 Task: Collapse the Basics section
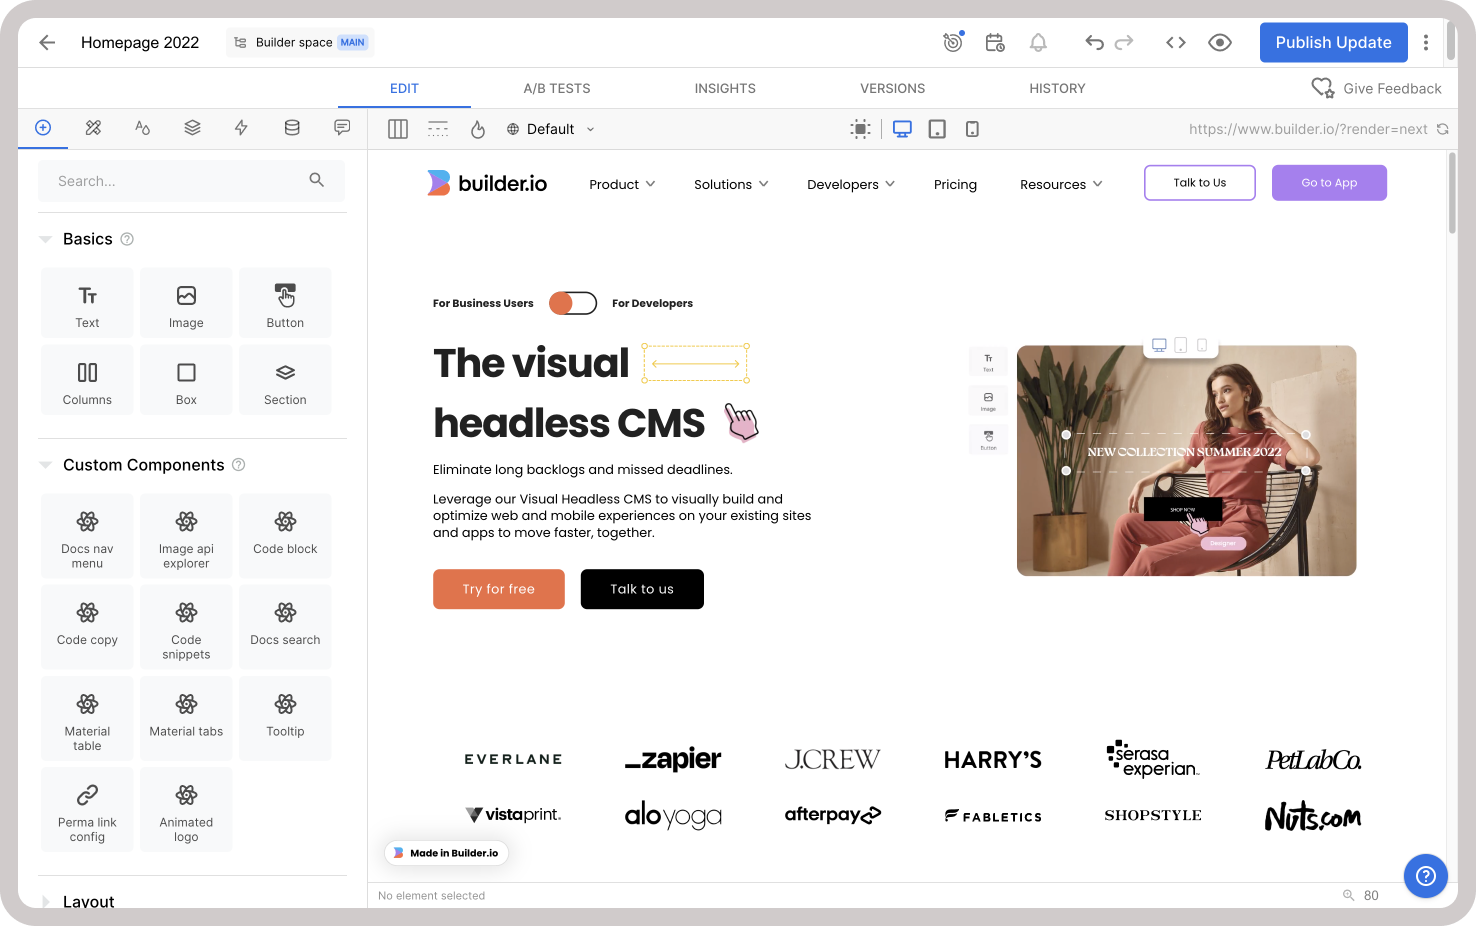pos(45,239)
